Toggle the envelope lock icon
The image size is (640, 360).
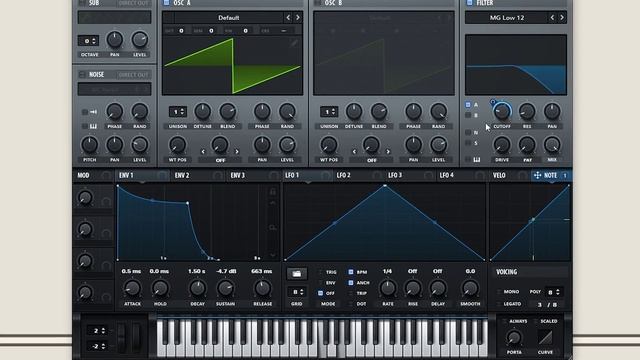(273, 191)
